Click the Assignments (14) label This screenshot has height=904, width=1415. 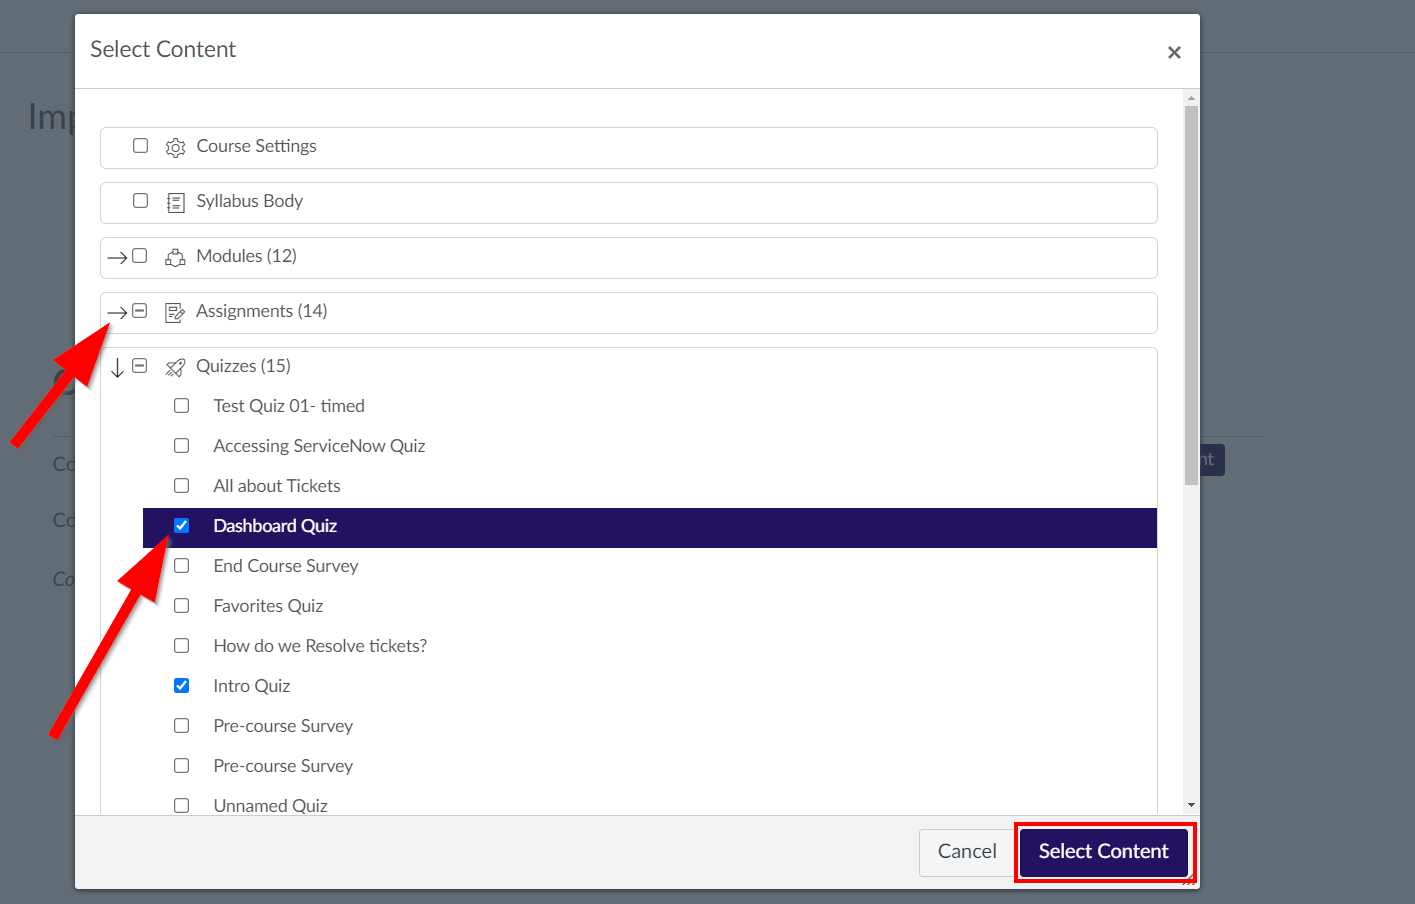pyautogui.click(x=261, y=311)
